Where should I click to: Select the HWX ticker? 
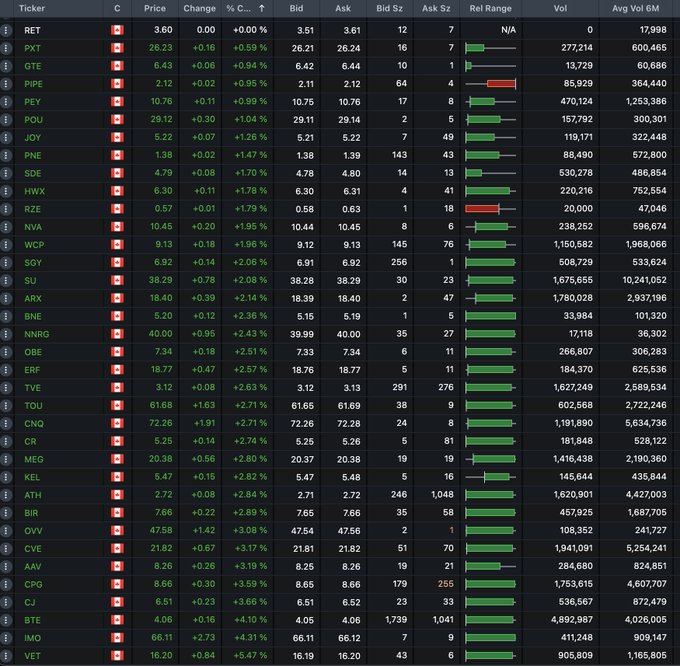point(35,191)
